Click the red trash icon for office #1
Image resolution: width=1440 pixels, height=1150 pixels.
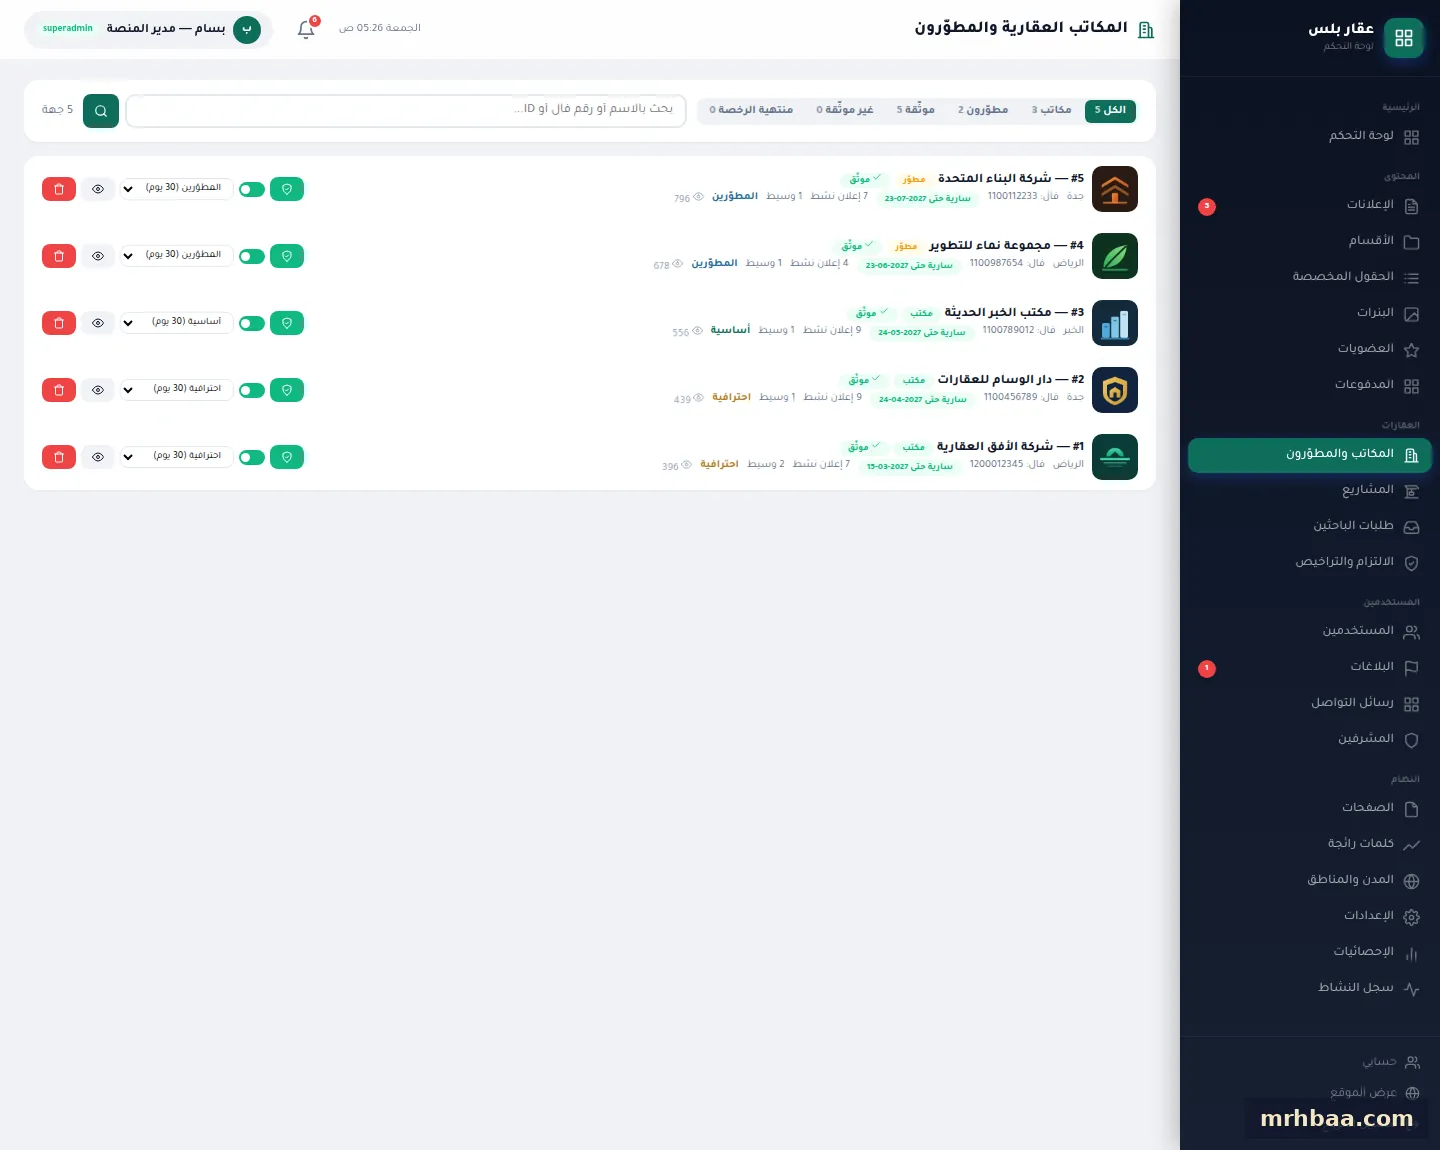[59, 457]
